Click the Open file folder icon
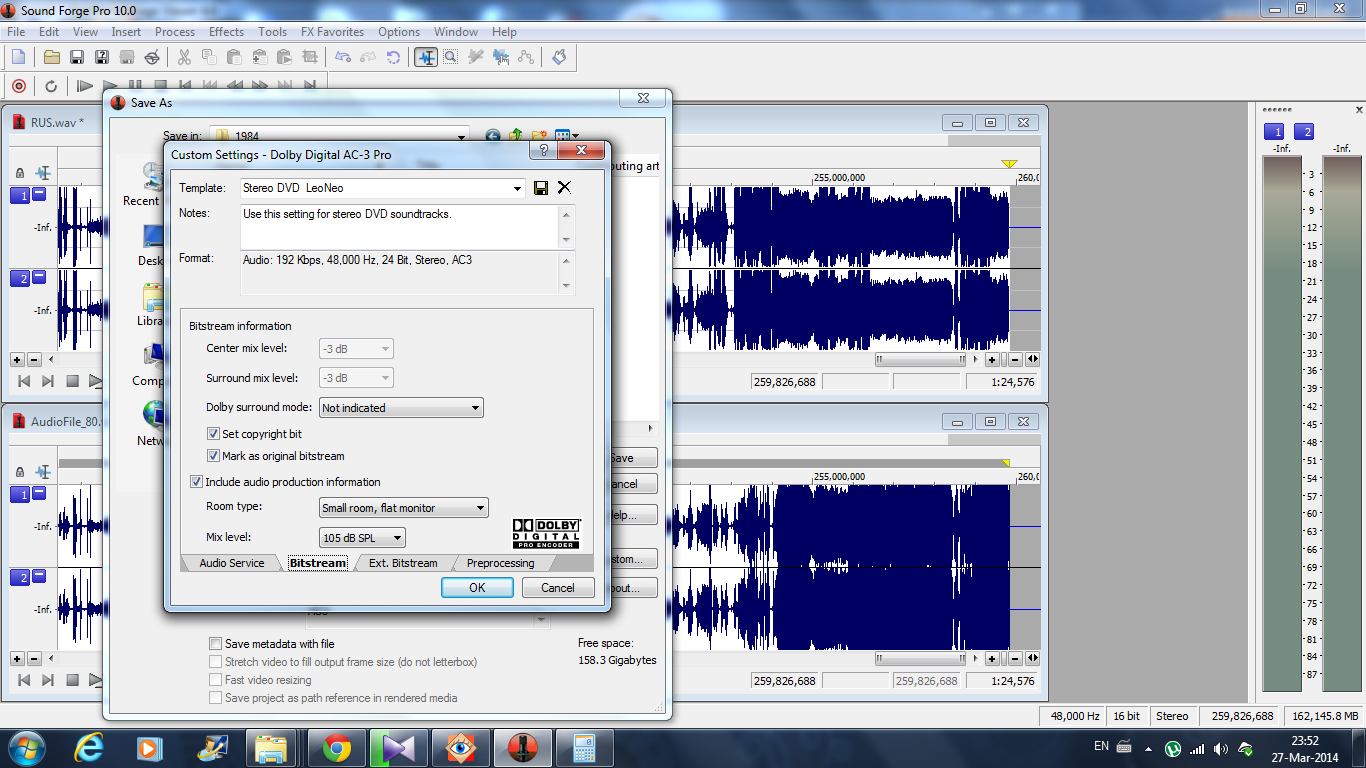 52,57
